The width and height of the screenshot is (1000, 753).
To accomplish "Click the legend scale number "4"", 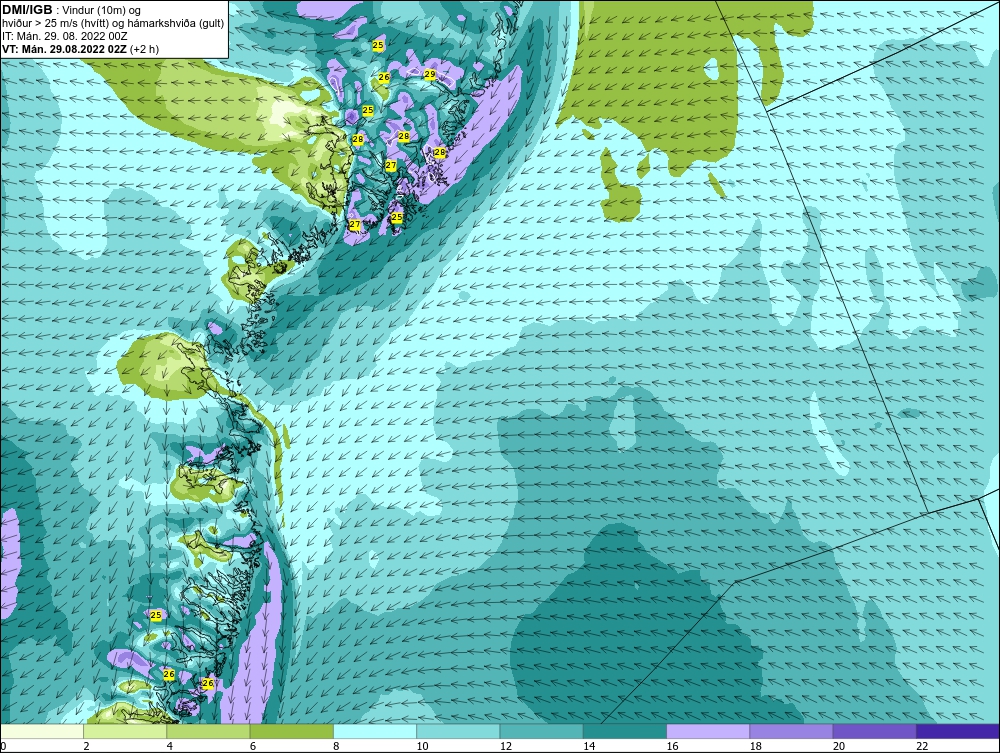I will (170, 746).
